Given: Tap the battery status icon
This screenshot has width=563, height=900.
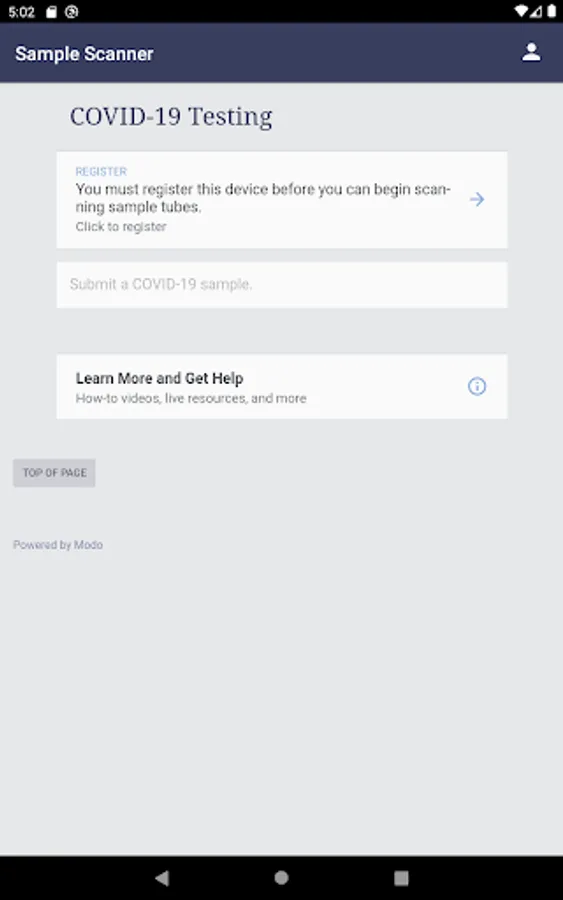Looking at the screenshot, I should point(552,11).
